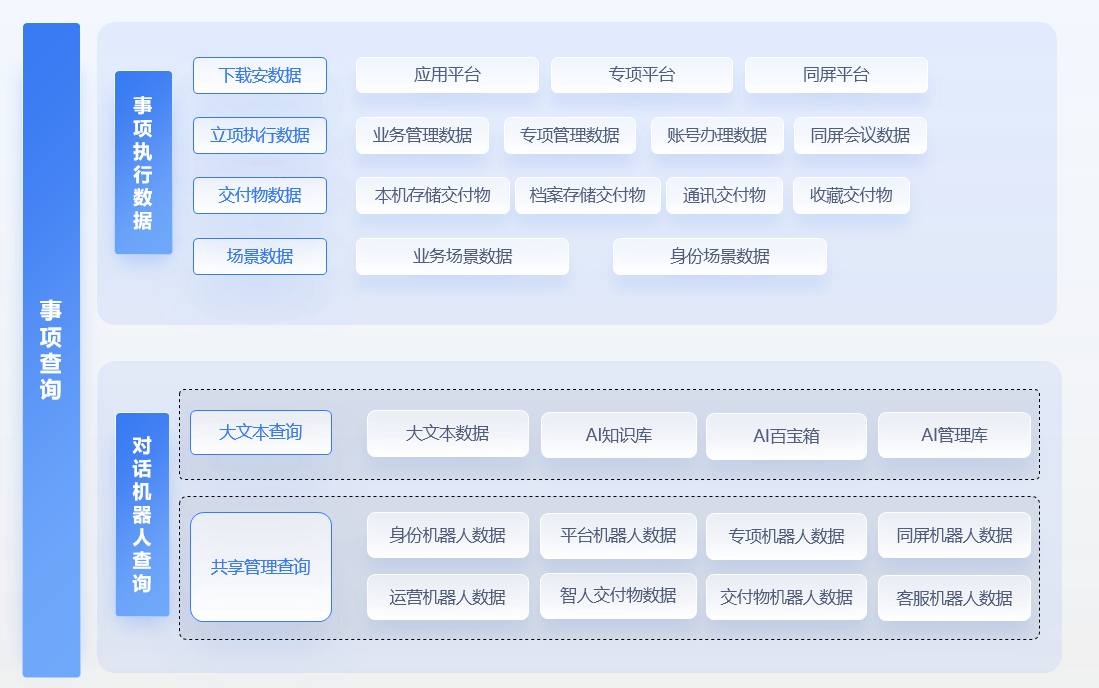The height and width of the screenshot is (688, 1099).
Task: Select the 对话机器人查询 section tab
Action: coord(143,514)
